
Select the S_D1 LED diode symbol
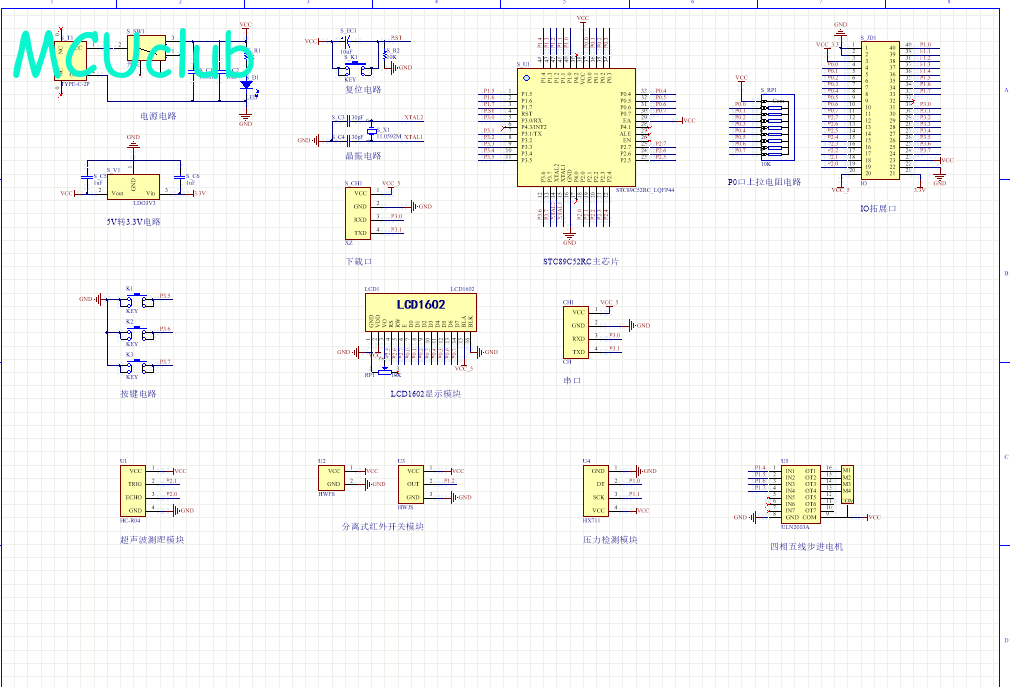[246, 85]
